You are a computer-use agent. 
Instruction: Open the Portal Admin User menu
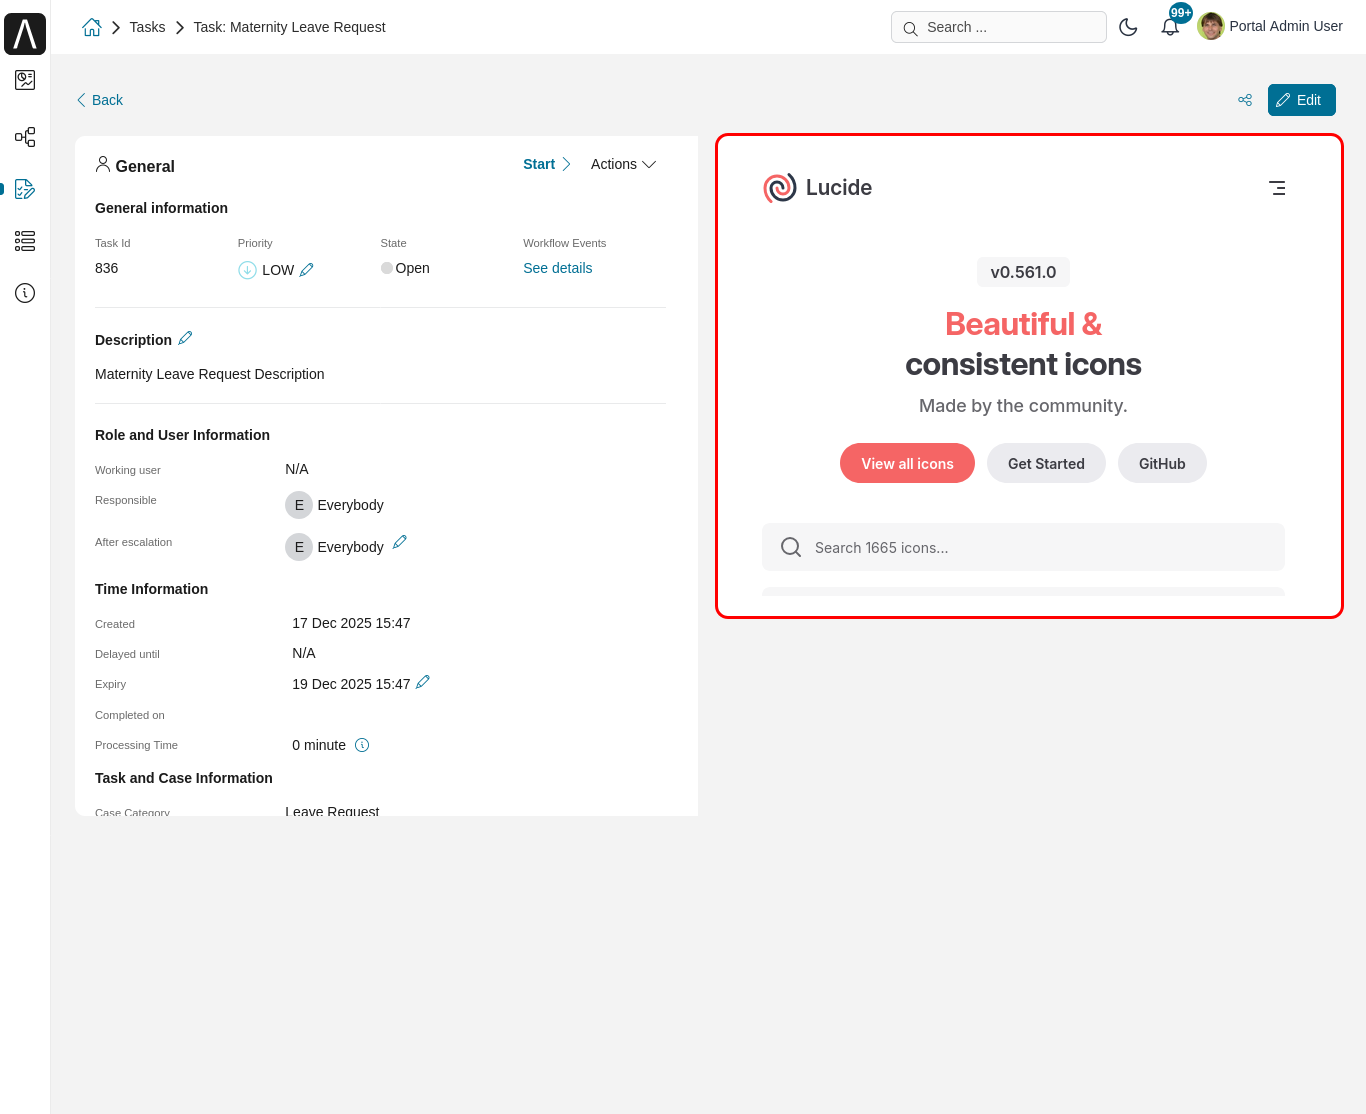tap(1269, 26)
